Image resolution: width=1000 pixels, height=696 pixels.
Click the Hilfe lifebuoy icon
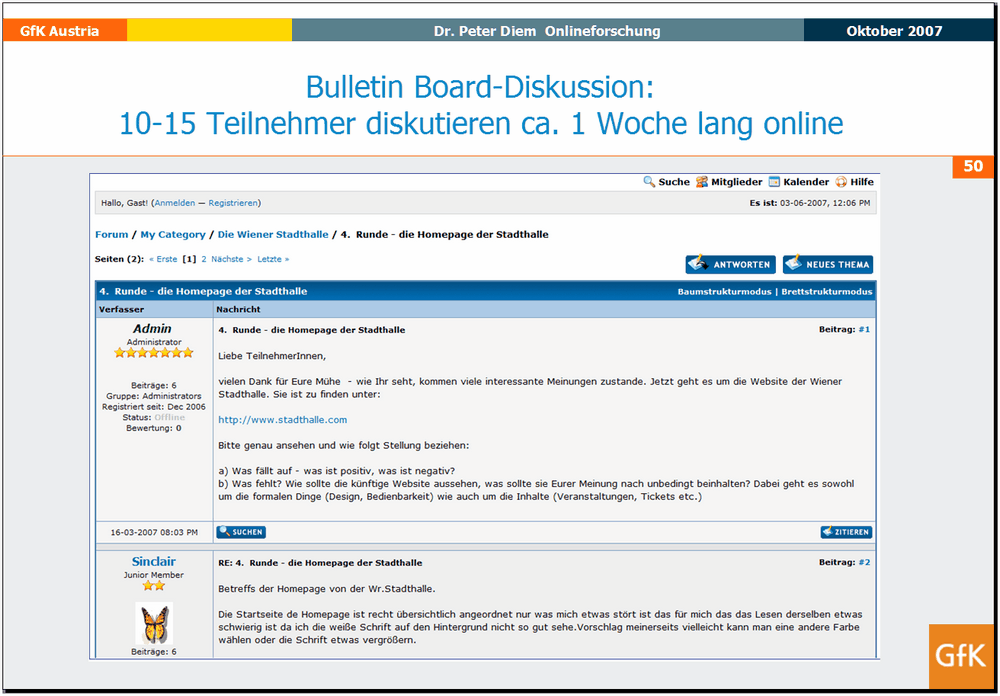(841, 182)
